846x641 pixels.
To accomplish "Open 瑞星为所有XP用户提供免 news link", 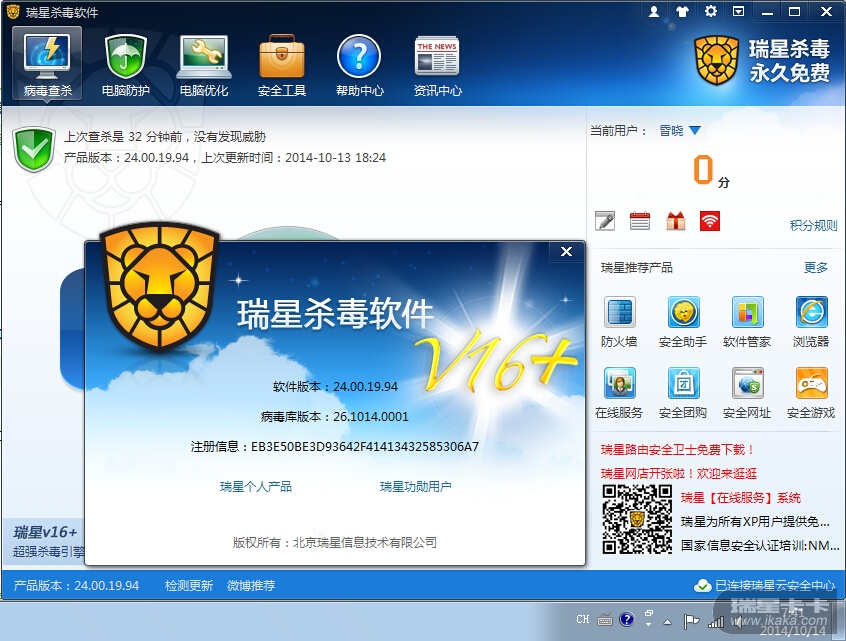I will click(755, 522).
